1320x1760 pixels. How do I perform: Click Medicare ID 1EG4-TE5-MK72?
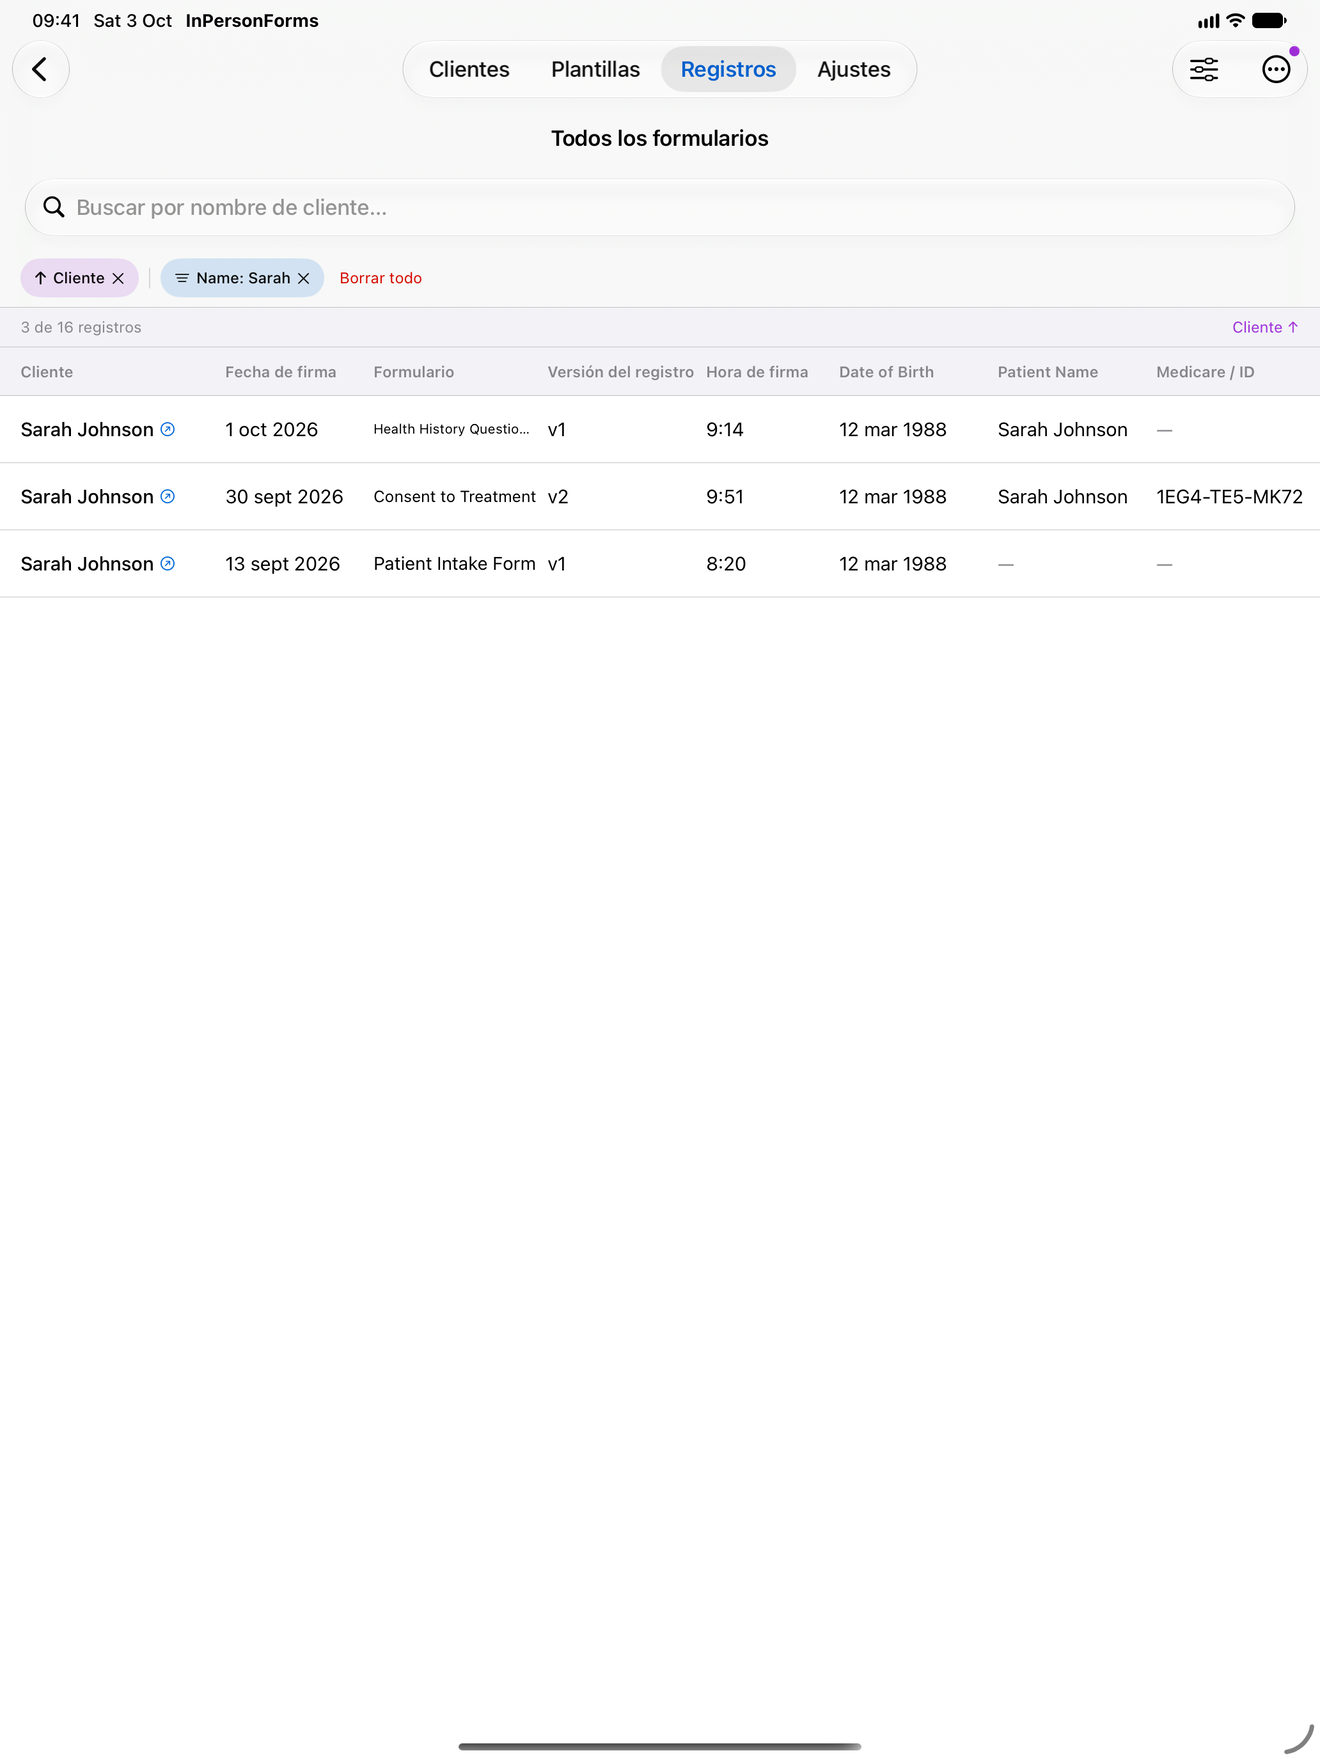click(1229, 496)
